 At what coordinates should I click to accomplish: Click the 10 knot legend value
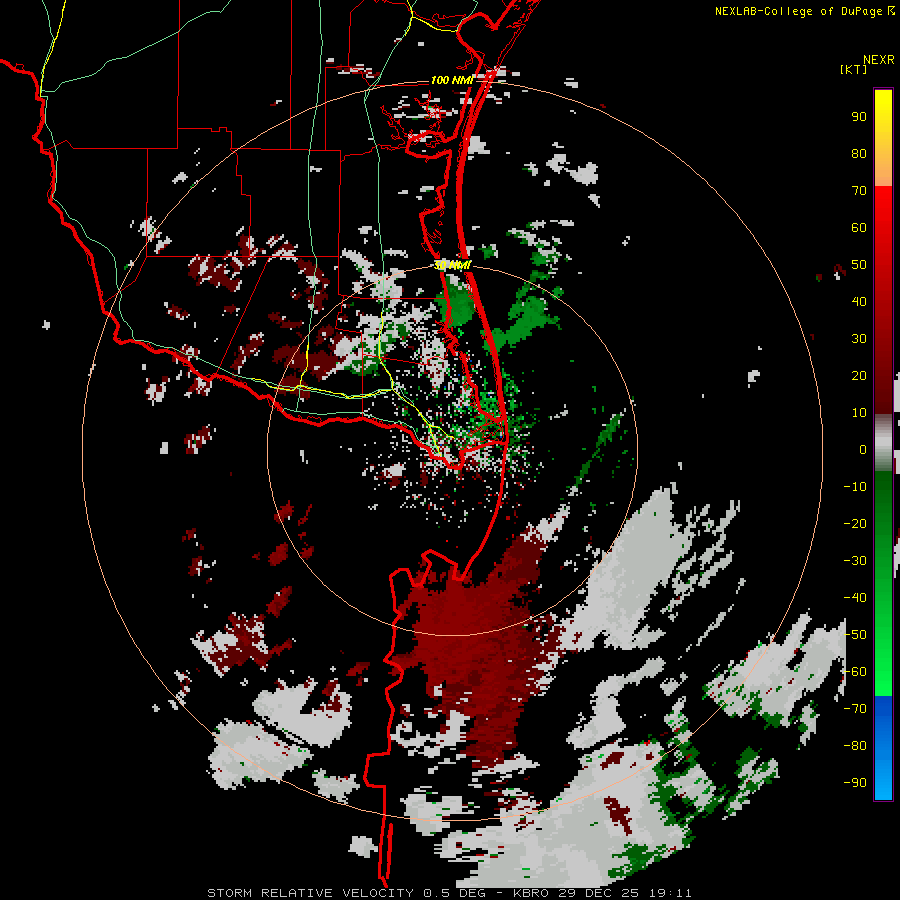(859, 413)
